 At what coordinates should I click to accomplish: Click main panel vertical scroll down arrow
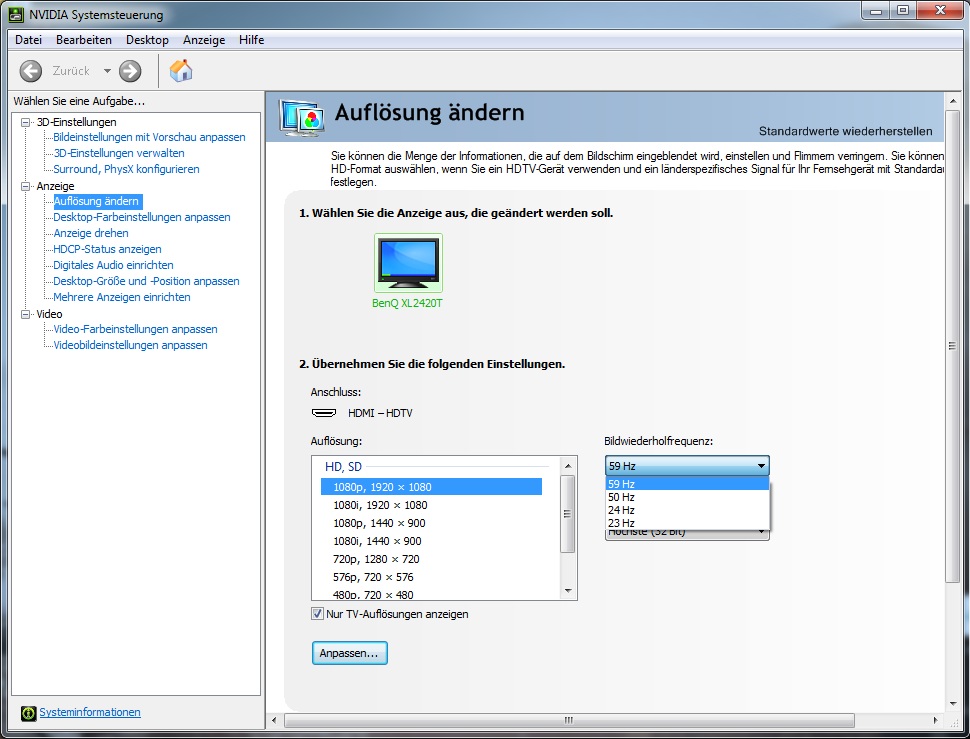[x=953, y=704]
